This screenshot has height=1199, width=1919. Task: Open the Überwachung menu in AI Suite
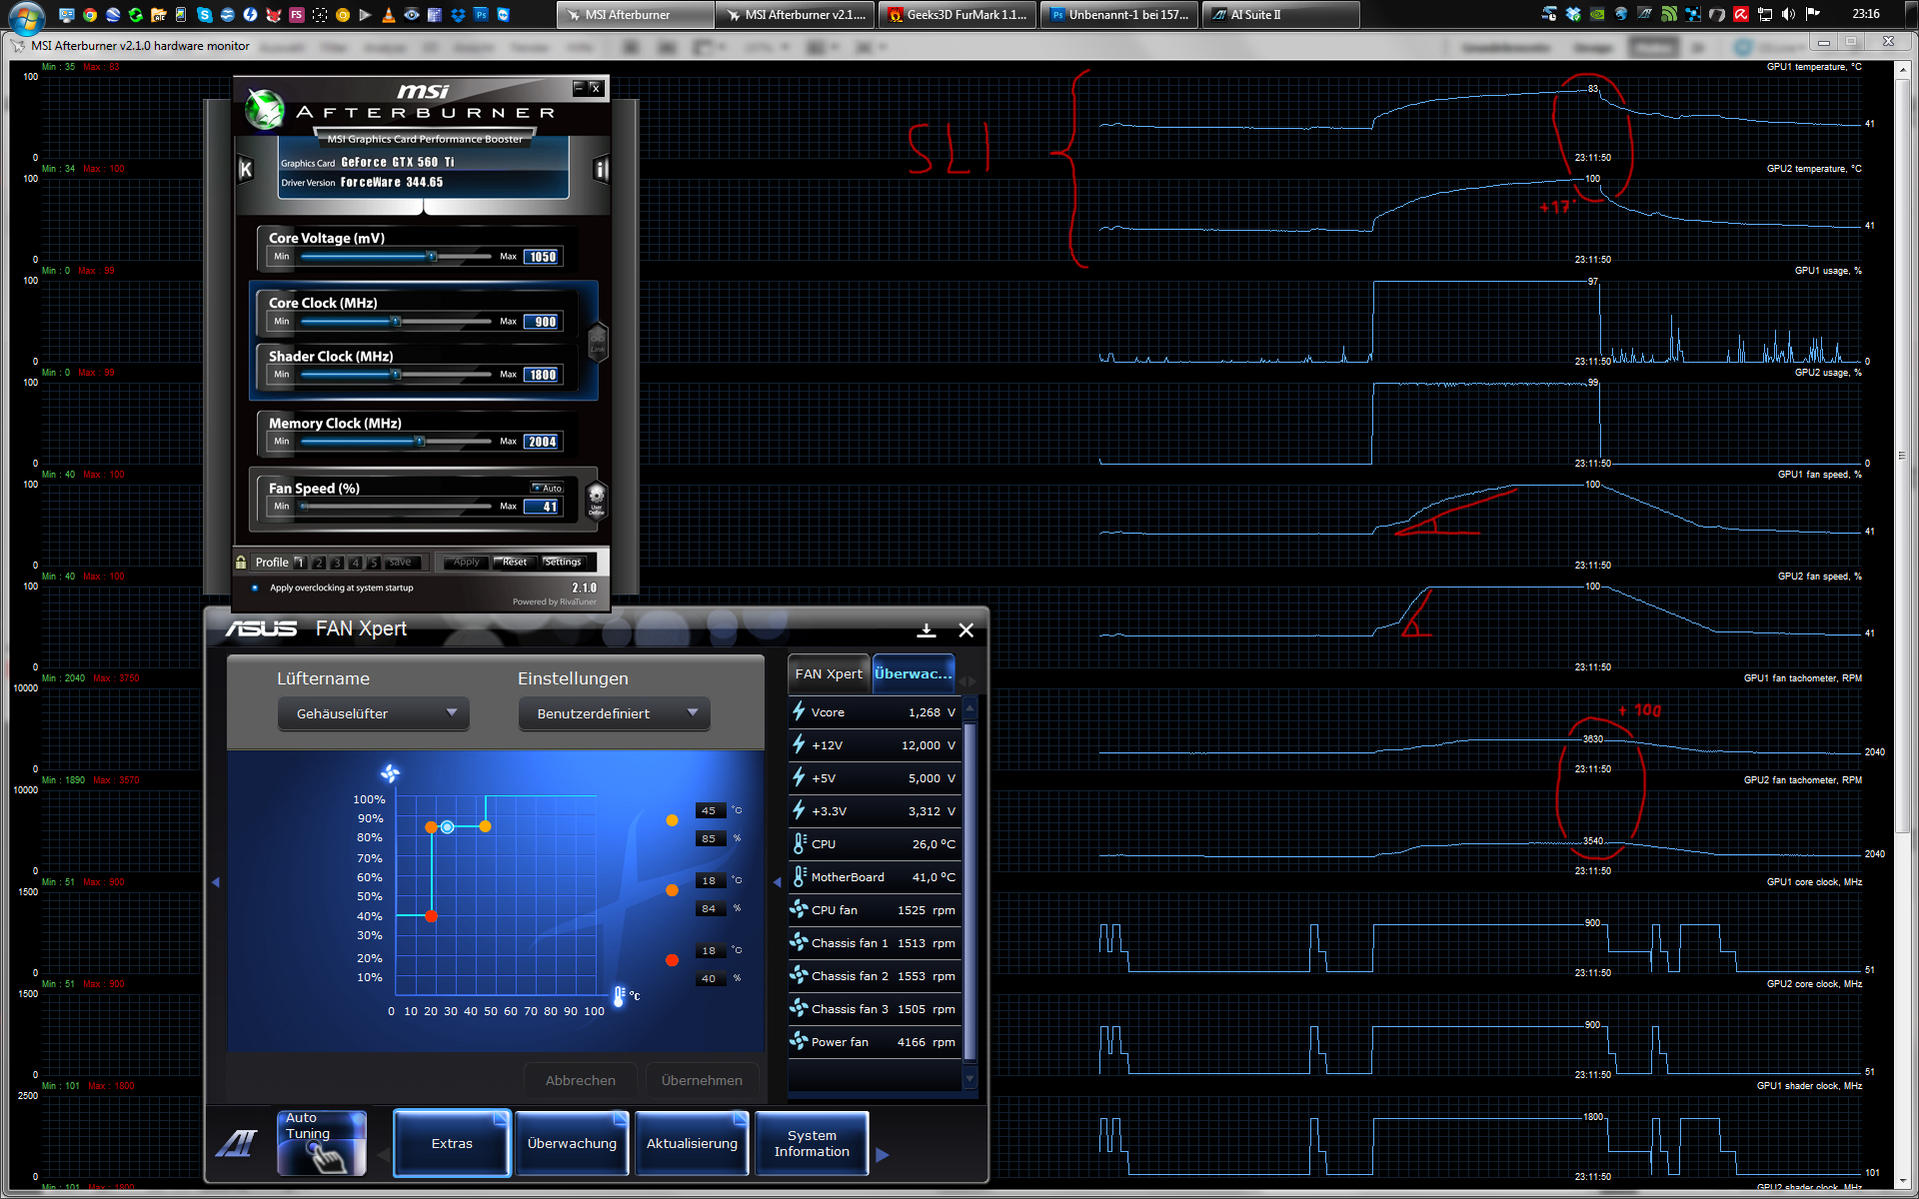pyautogui.click(x=572, y=1143)
